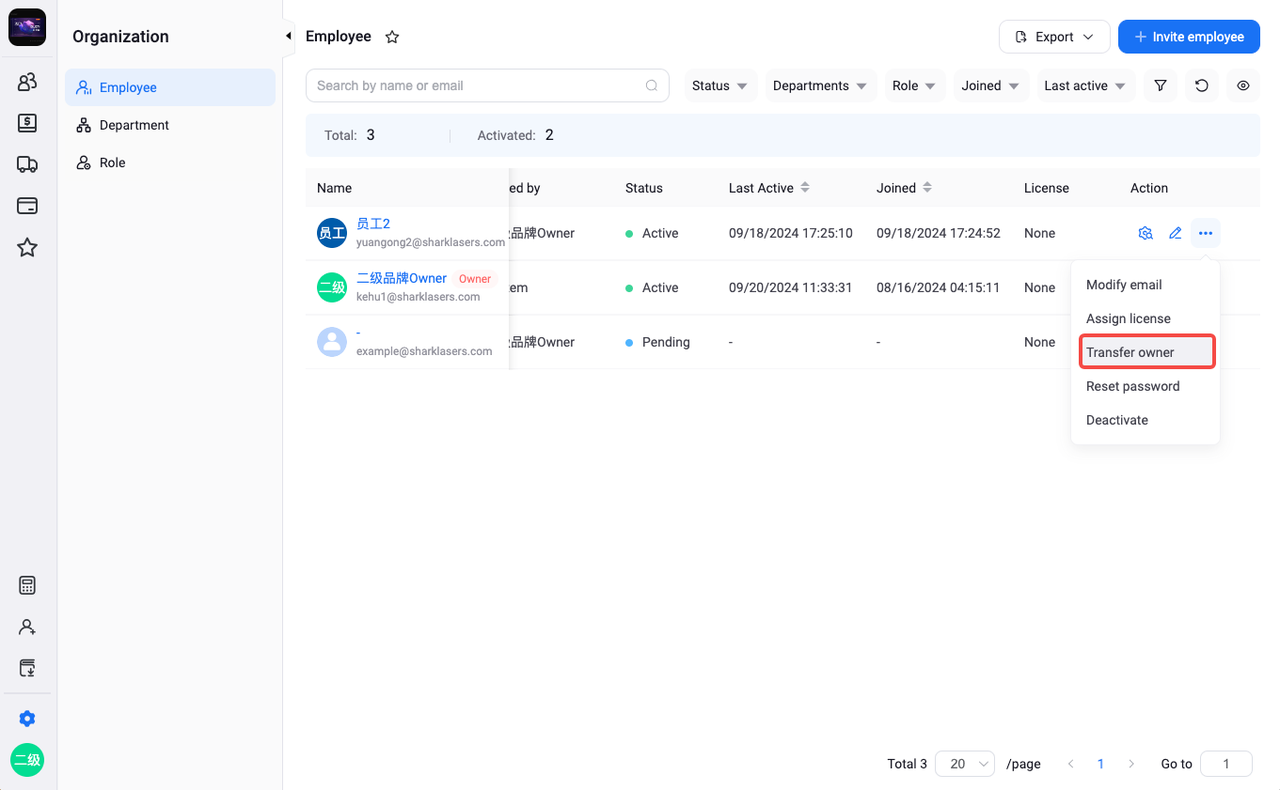Open Employee in Organization sidebar
The height and width of the screenshot is (790, 1280).
pos(170,88)
